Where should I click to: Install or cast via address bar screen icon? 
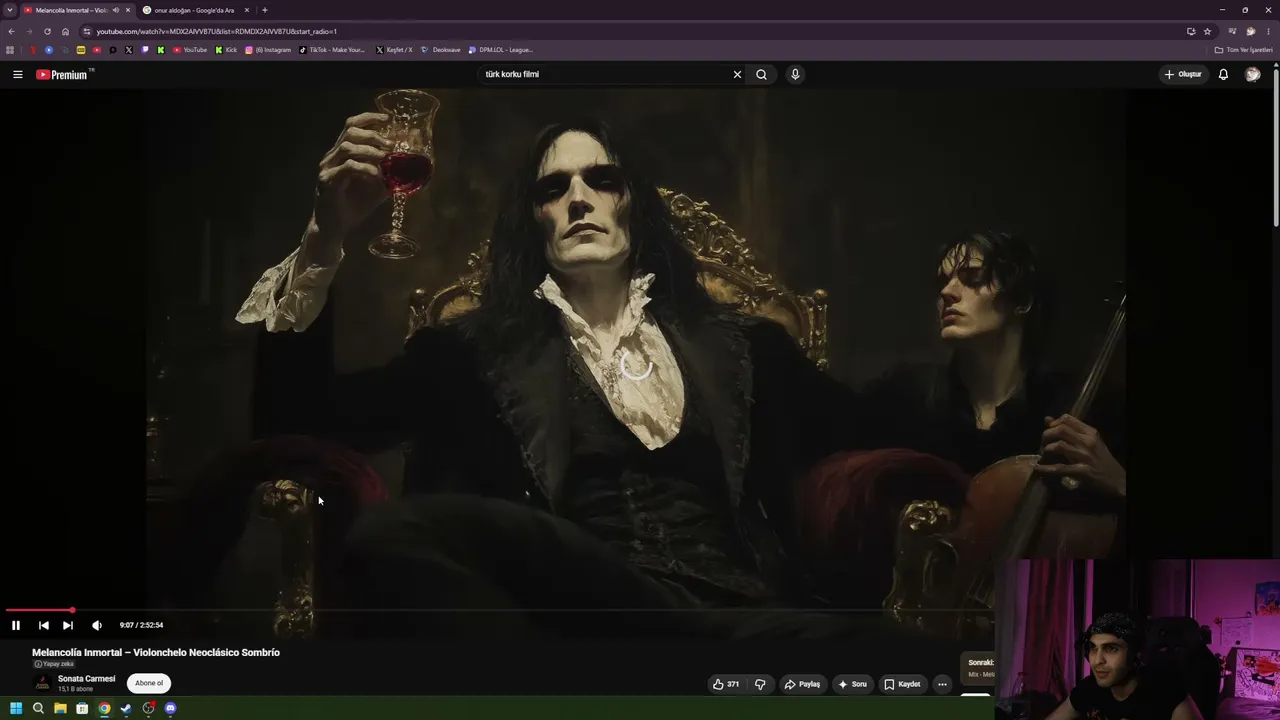point(1190,31)
